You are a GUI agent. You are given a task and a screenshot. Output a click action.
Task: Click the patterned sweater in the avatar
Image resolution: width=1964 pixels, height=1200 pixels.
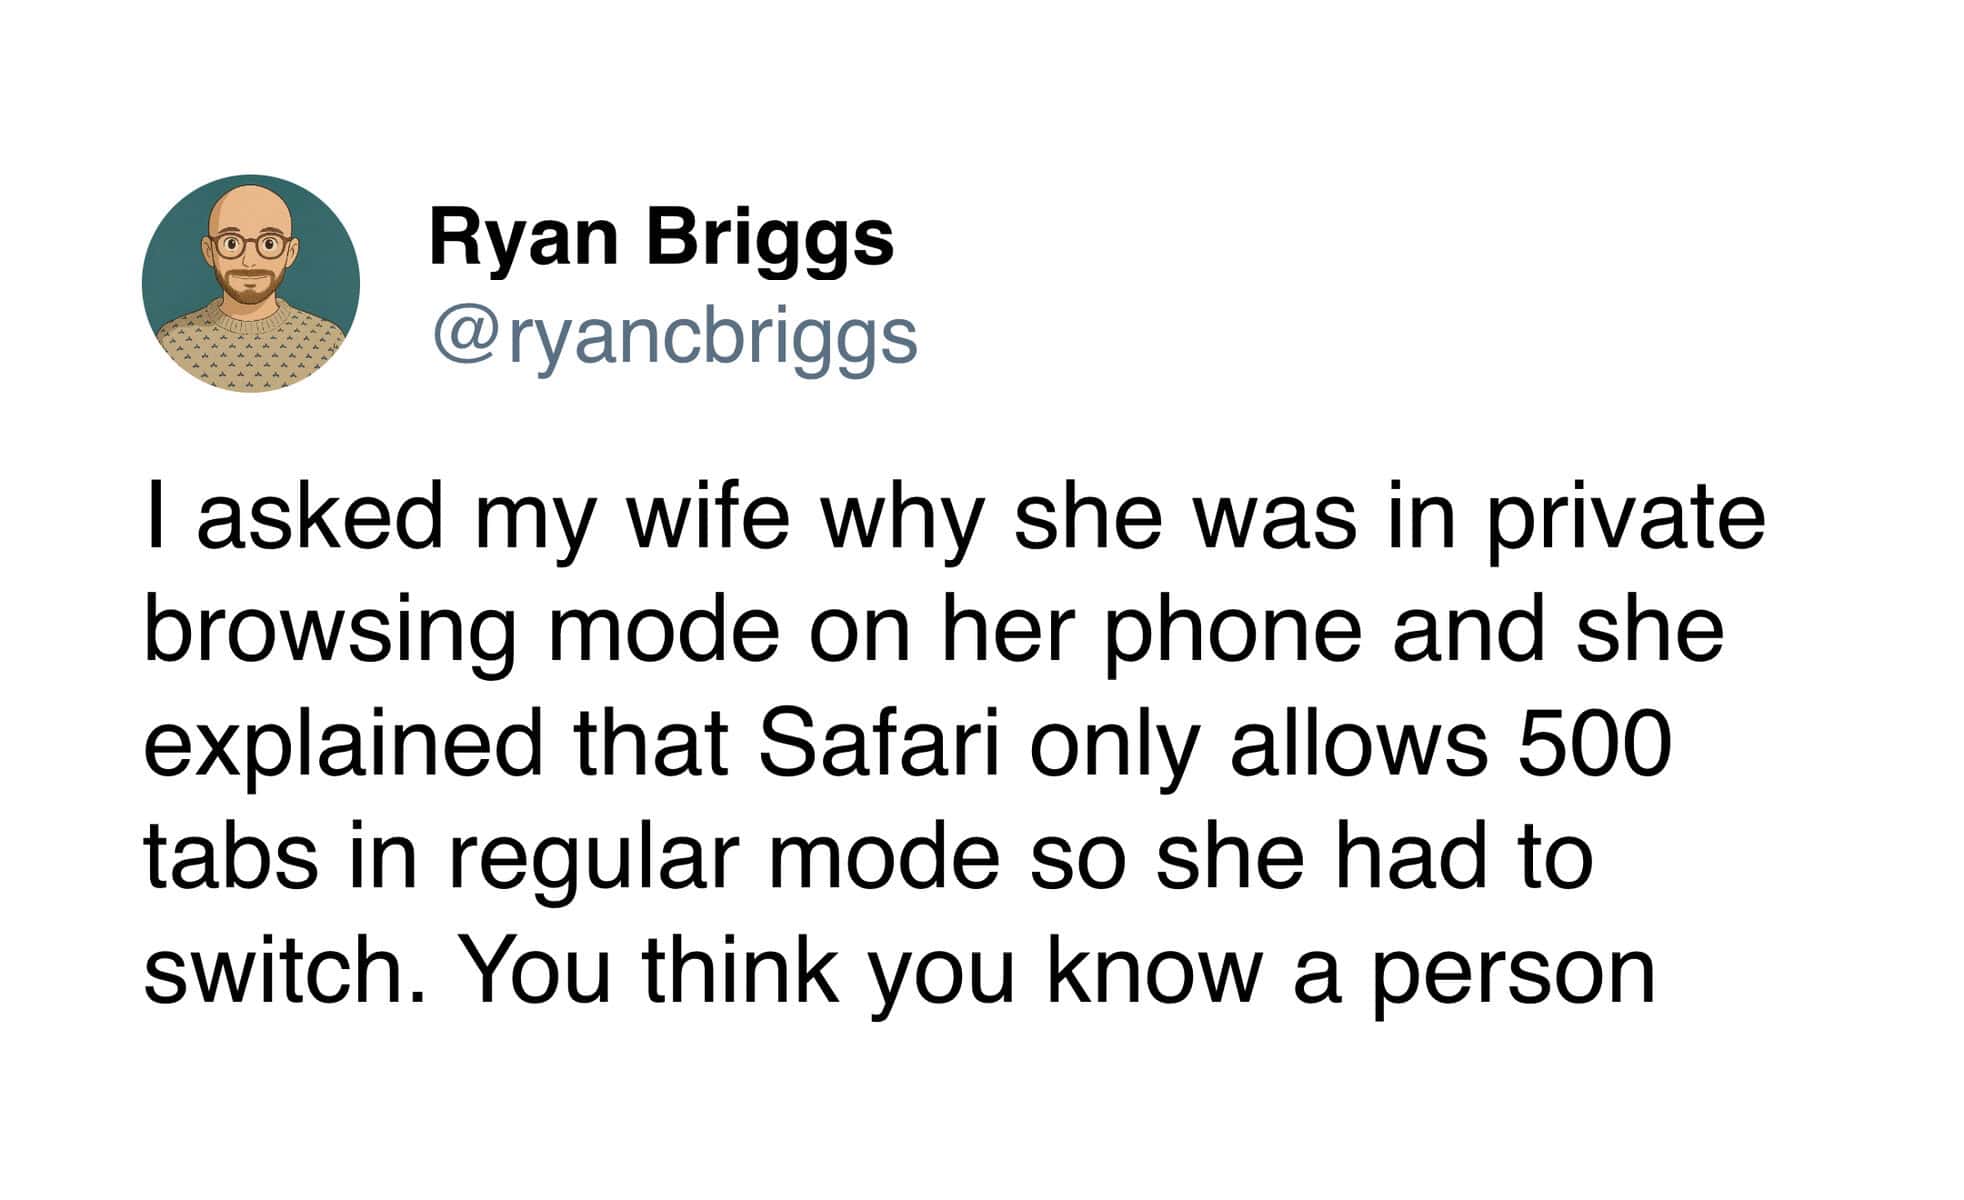(251, 346)
